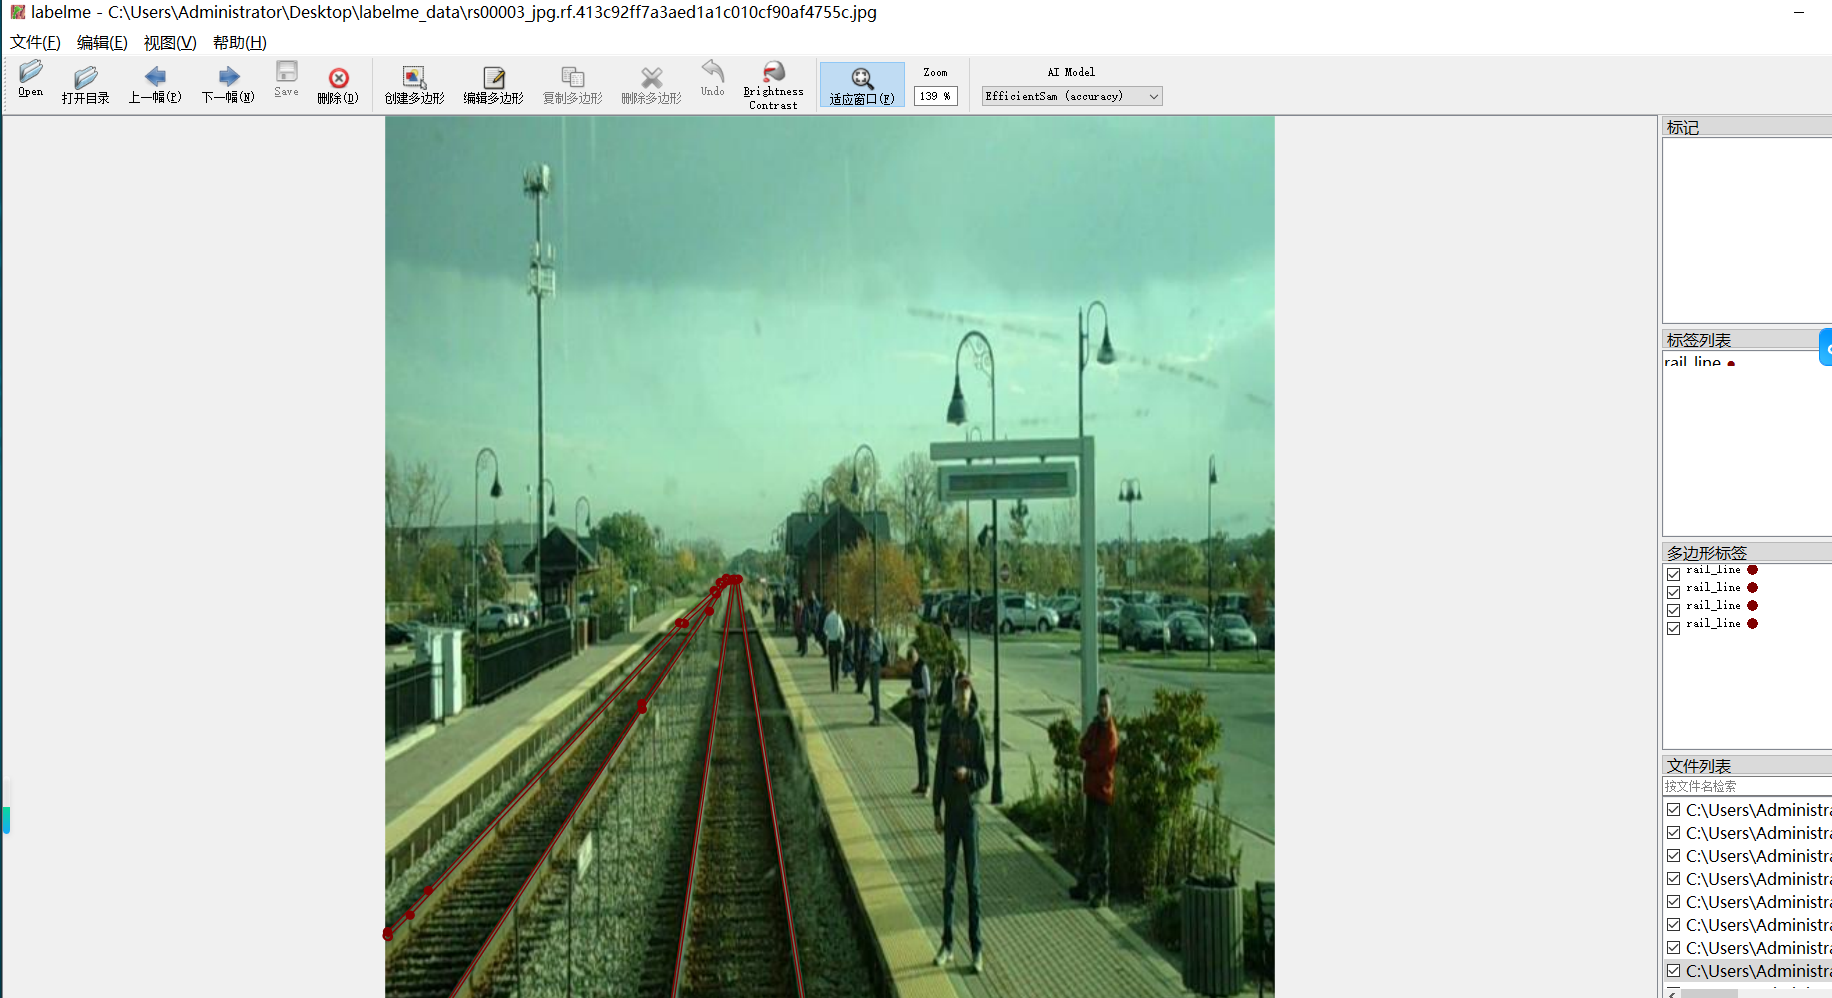Duplicate shape using 复制多边形

click(x=573, y=83)
